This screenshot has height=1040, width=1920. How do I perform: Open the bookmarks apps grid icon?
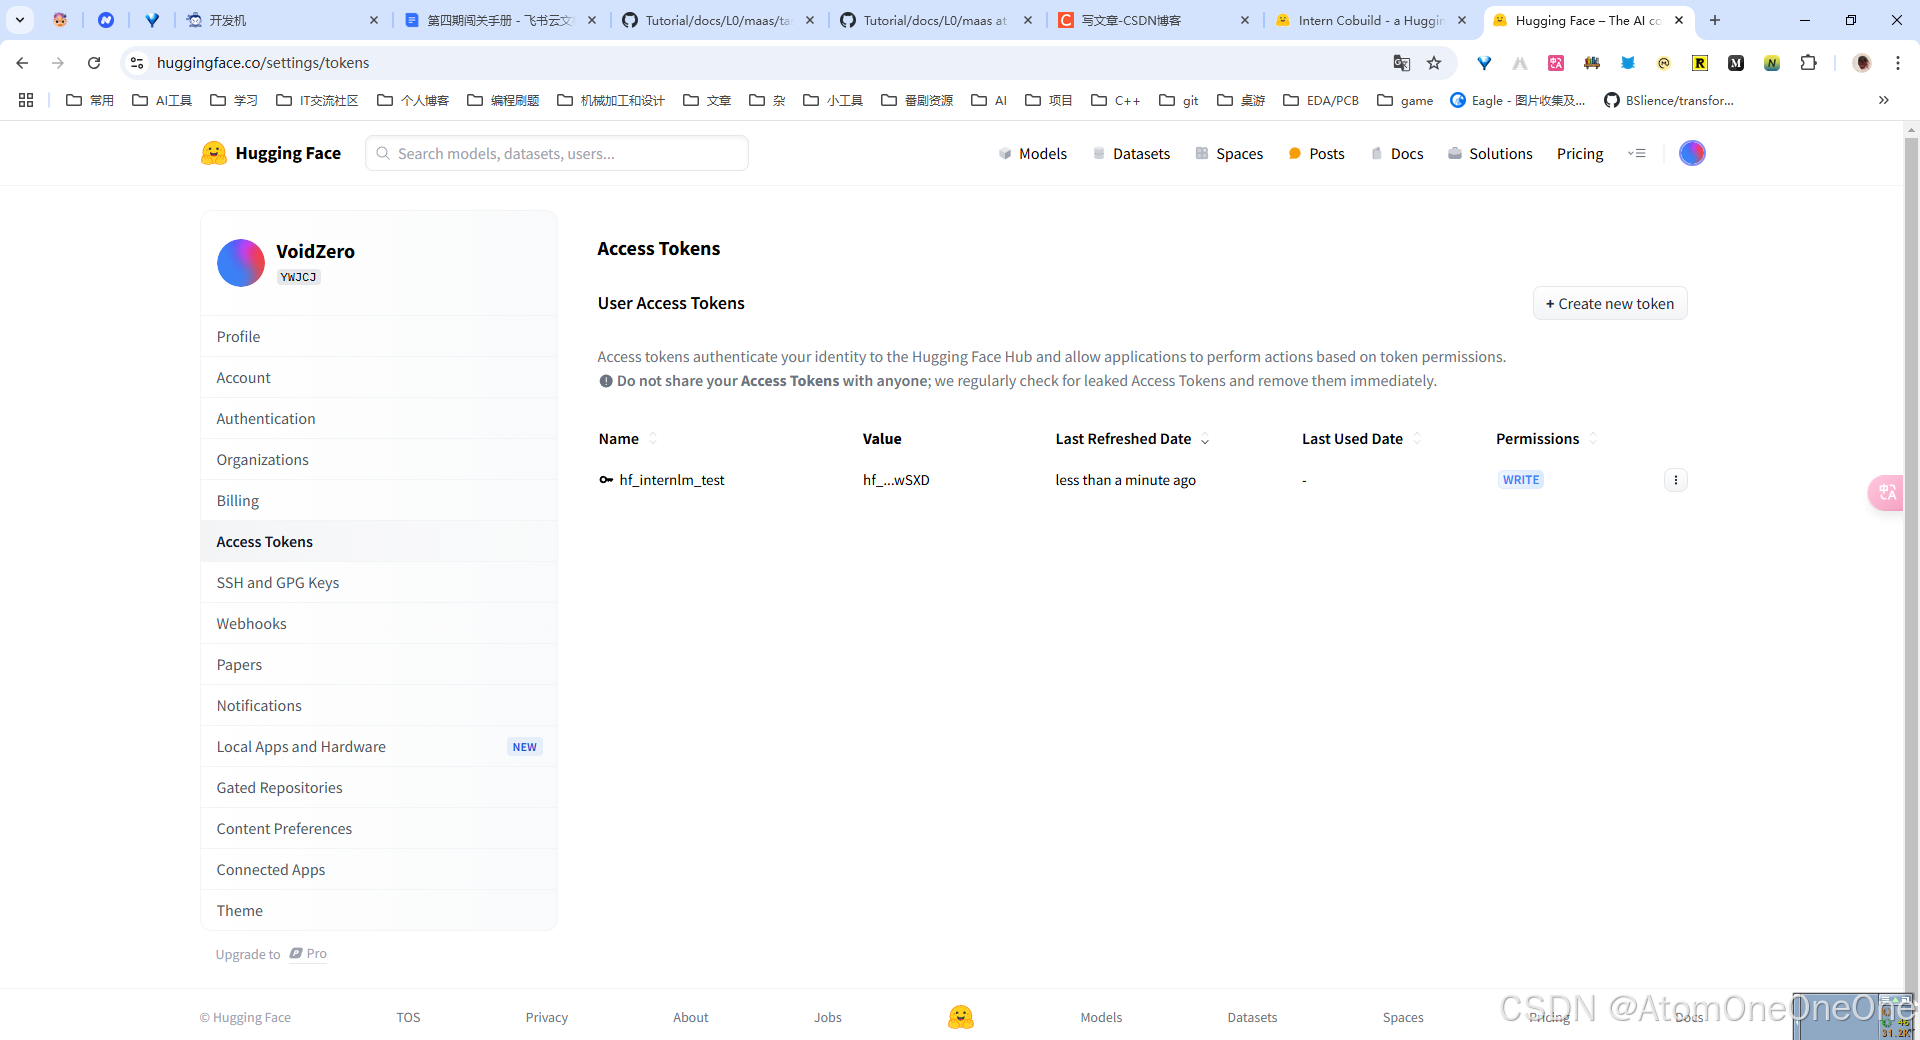click(26, 100)
